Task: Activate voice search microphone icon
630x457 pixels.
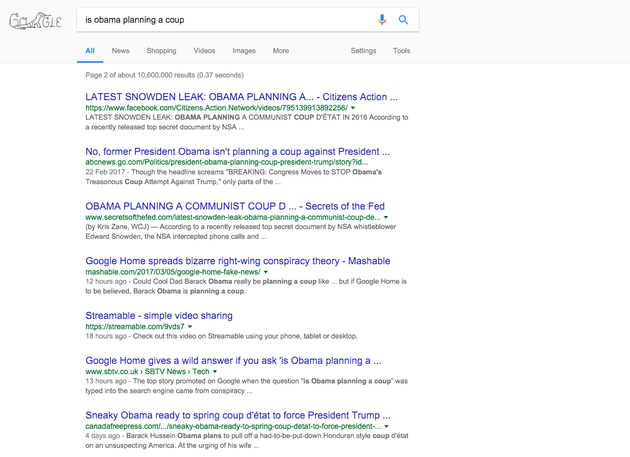Action: (382, 19)
